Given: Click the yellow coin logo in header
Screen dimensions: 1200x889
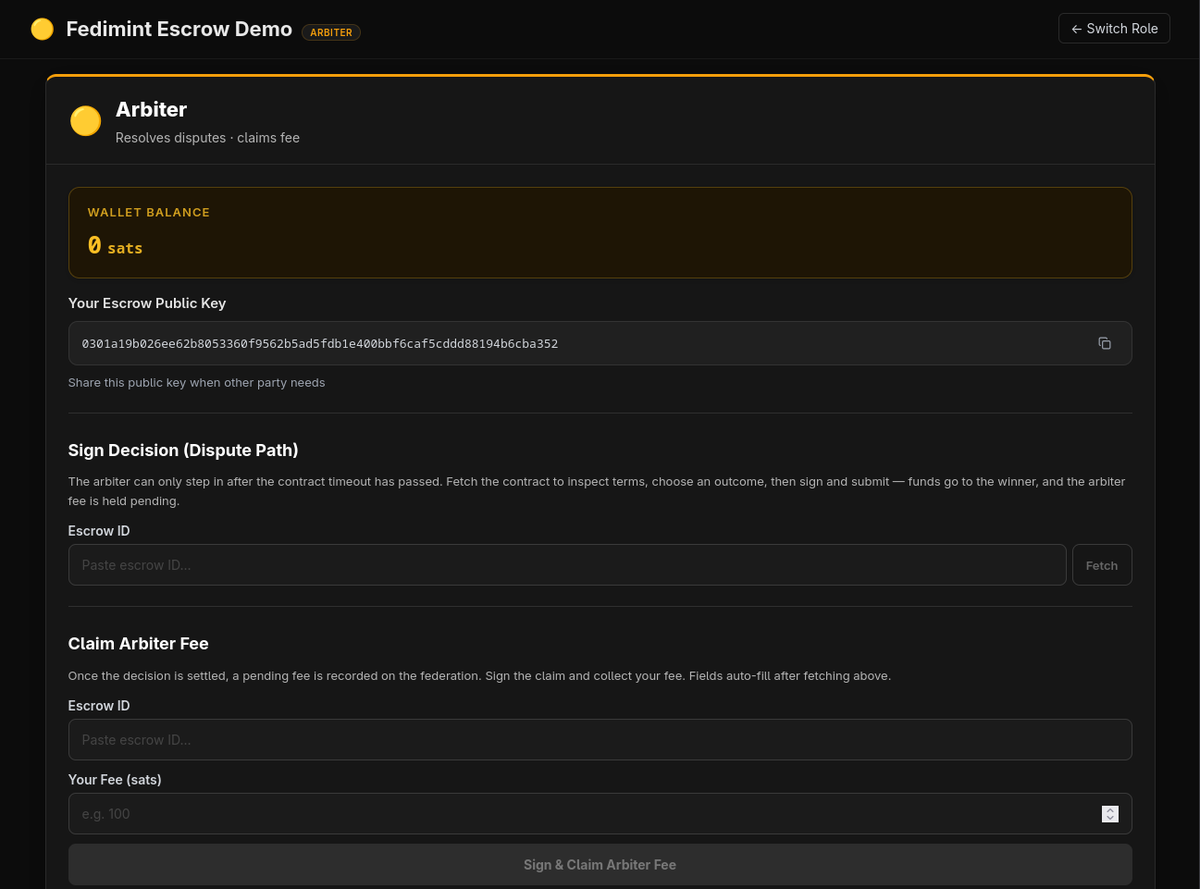Looking at the screenshot, I should (x=42, y=29).
